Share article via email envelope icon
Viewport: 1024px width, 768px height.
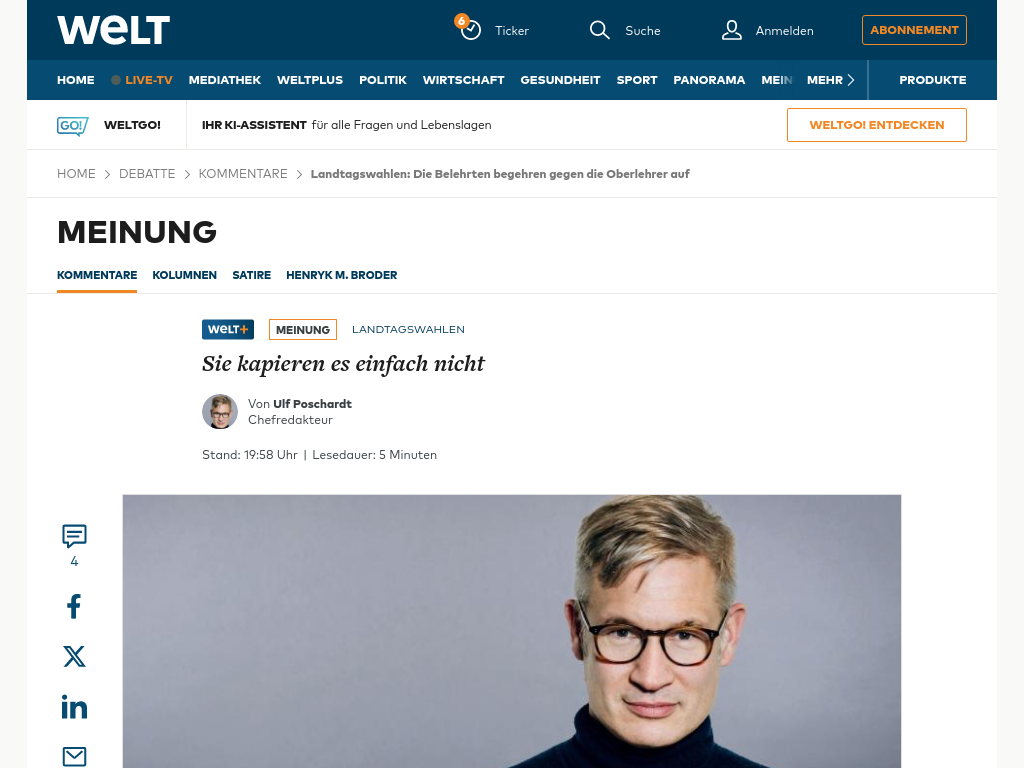click(74, 756)
